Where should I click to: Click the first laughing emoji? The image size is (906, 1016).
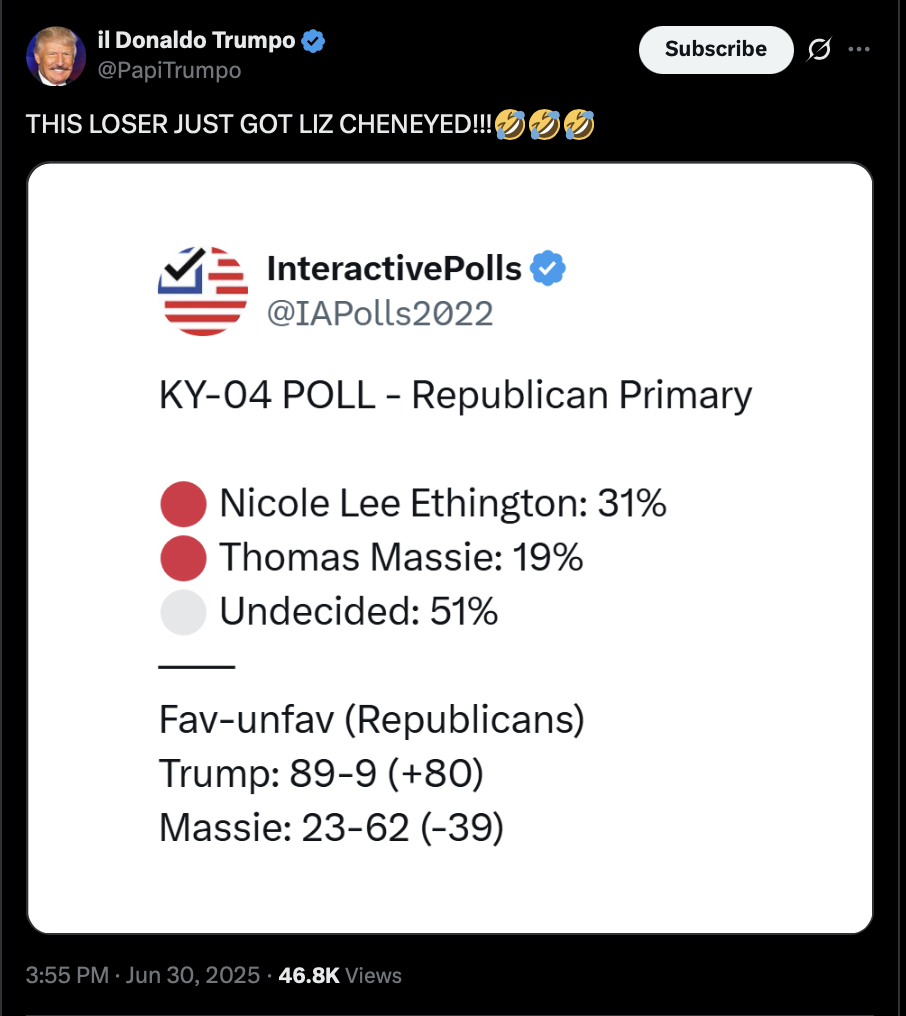510,124
